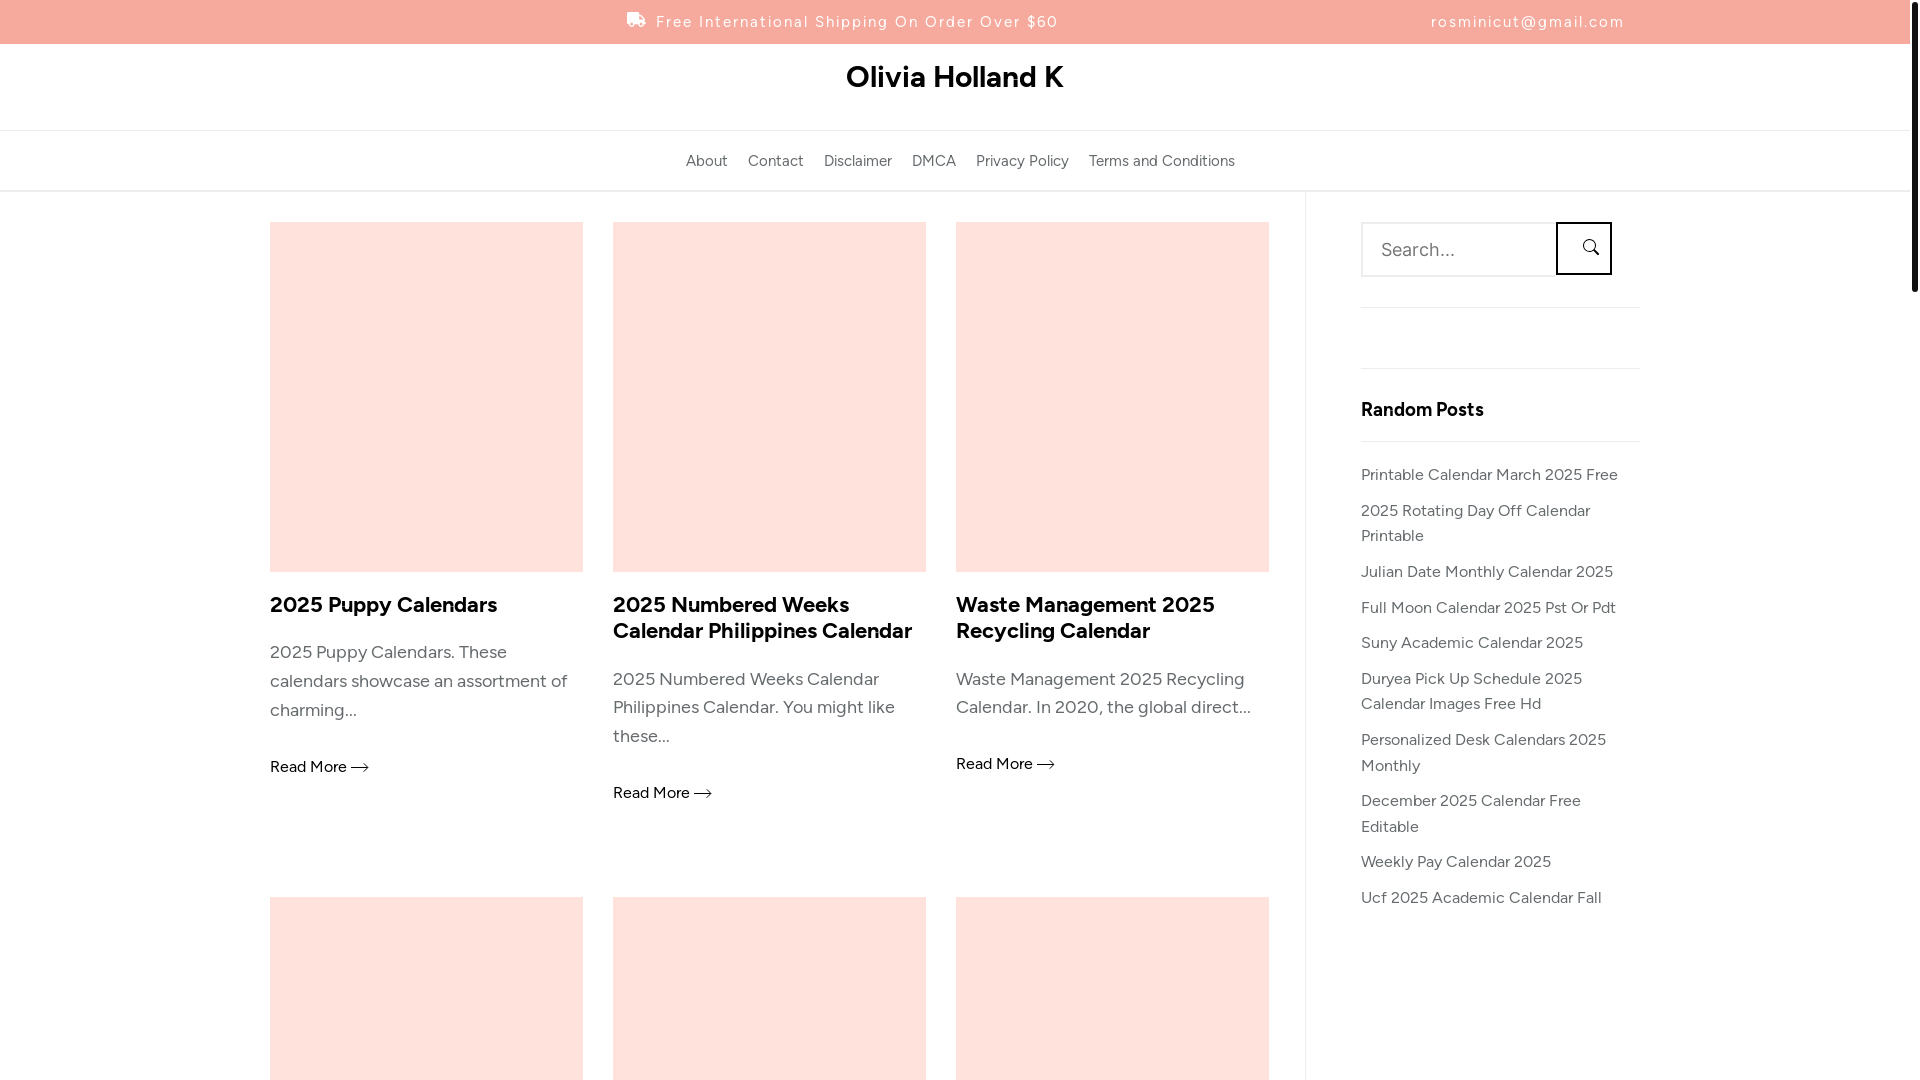Click the Waste Management excerpt paragraph

[x=1103, y=693]
